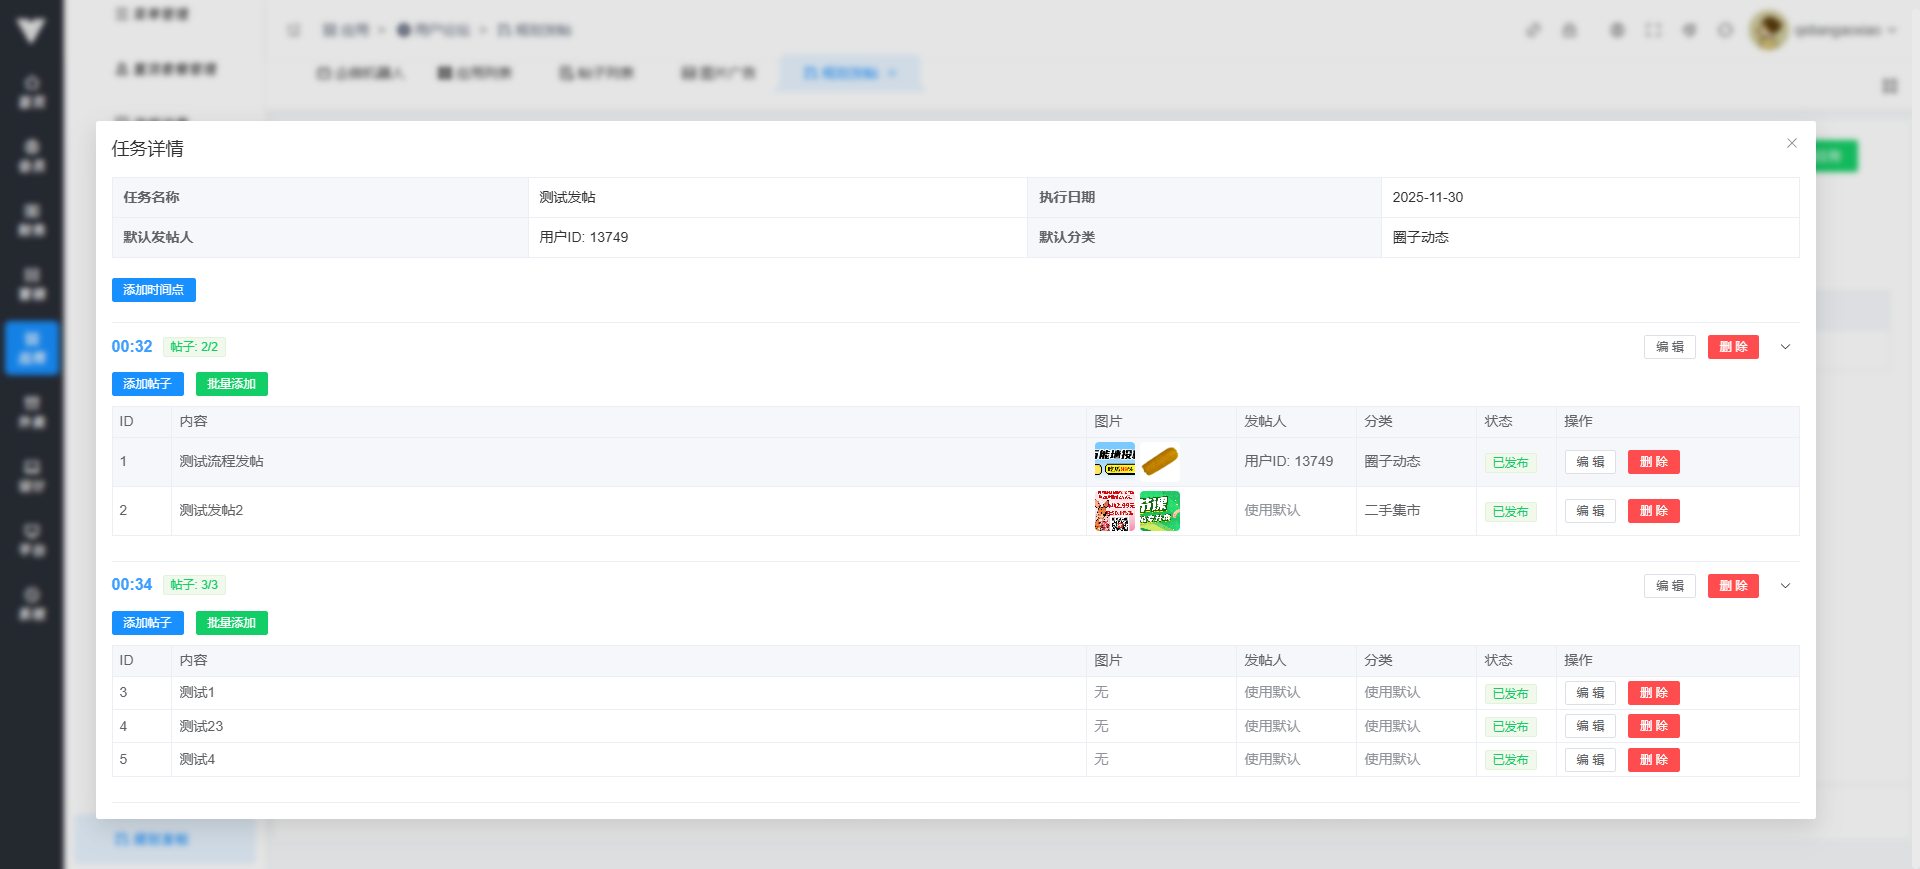Image resolution: width=1920 pixels, height=869 pixels.
Task: Collapse the 00:34 time slot chevron
Action: click(x=1785, y=586)
